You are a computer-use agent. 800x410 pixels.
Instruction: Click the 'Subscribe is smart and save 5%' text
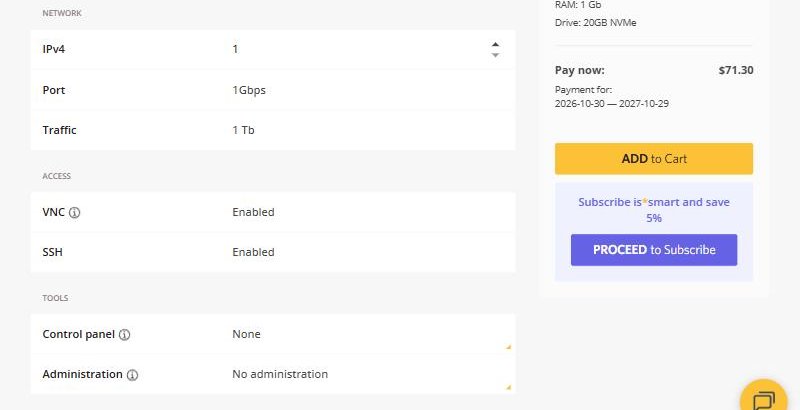click(654, 210)
